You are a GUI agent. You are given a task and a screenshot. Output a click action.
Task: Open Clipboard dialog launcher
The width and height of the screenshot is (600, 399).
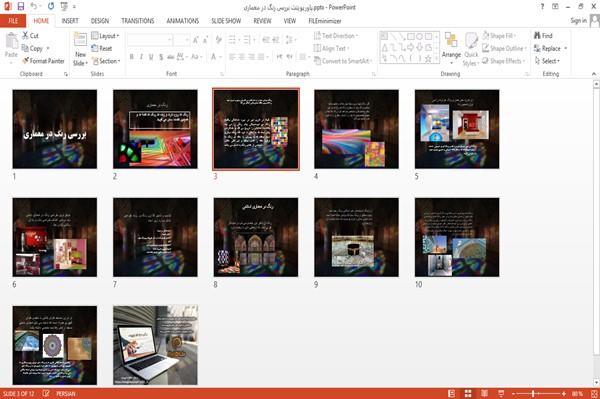click(x=66, y=74)
